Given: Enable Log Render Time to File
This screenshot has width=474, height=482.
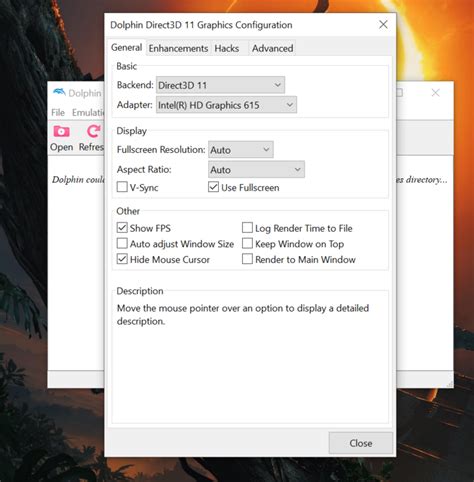Looking at the screenshot, I should tap(247, 228).
